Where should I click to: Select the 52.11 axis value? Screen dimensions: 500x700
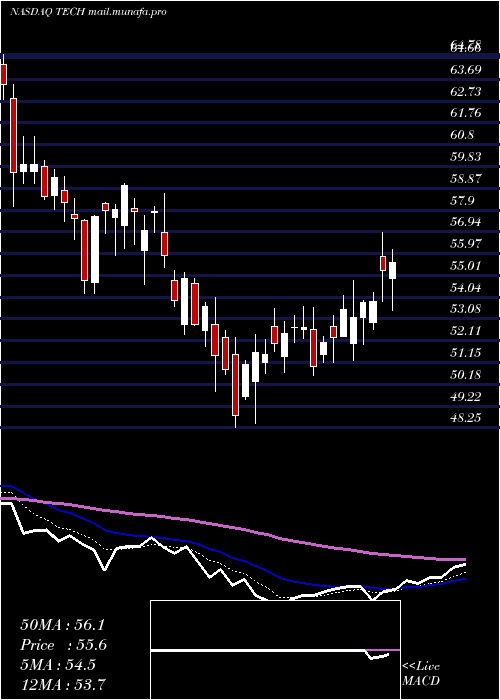coord(466,331)
